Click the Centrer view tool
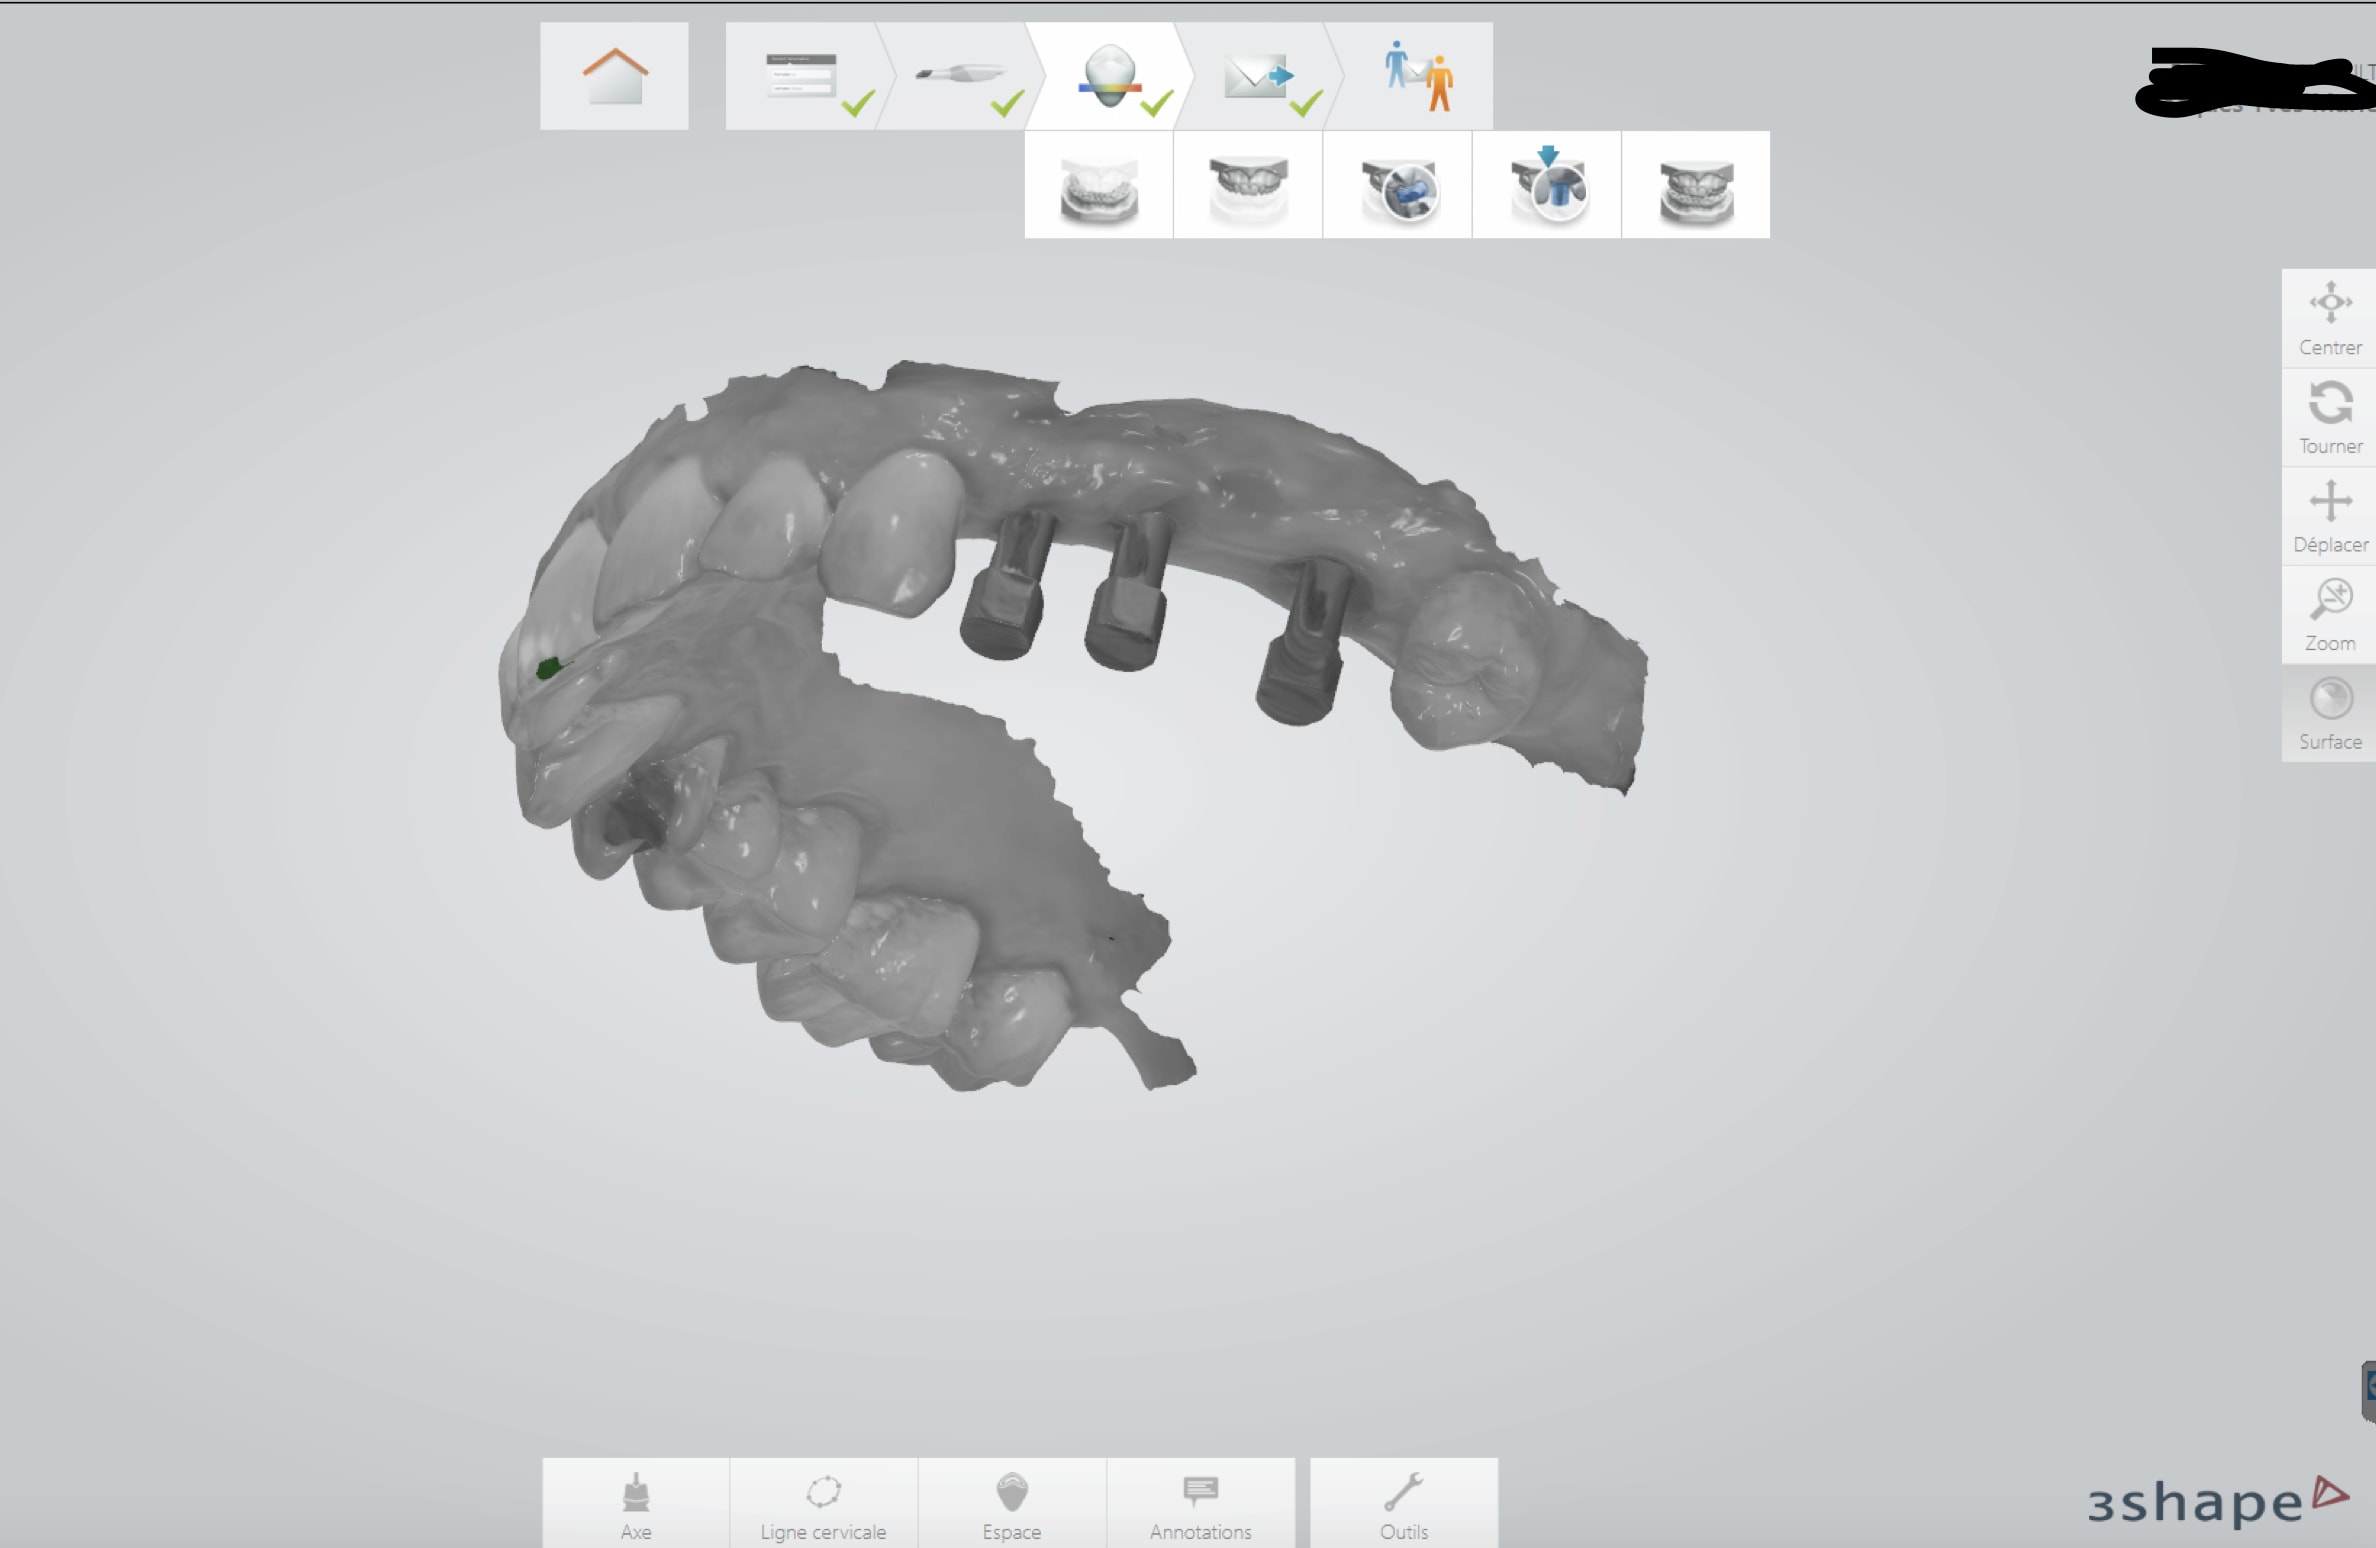 coord(2329,318)
